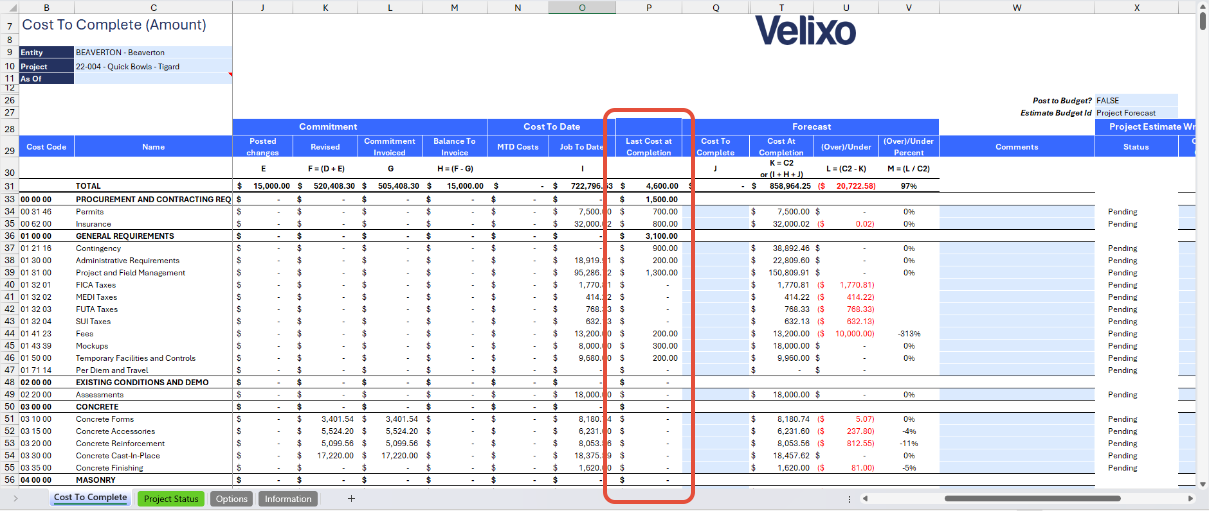Select the Post to Budget FALSE cell

coord(1135,101)
